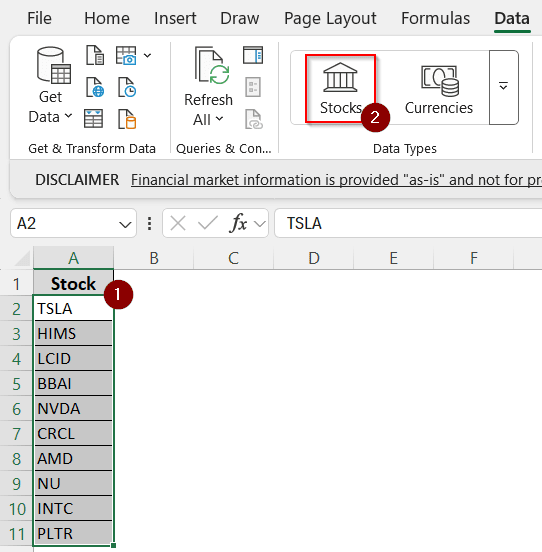542x552 pixels.
Task: Click the formula bar containing TSLA
Action: [408, 223]
